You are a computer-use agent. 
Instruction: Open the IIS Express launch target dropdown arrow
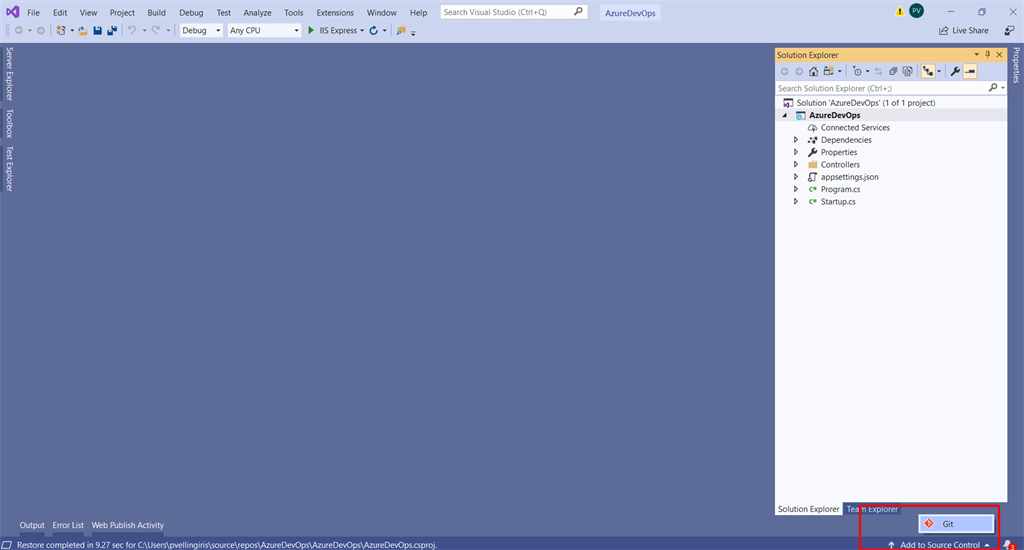tap(362, 31)
